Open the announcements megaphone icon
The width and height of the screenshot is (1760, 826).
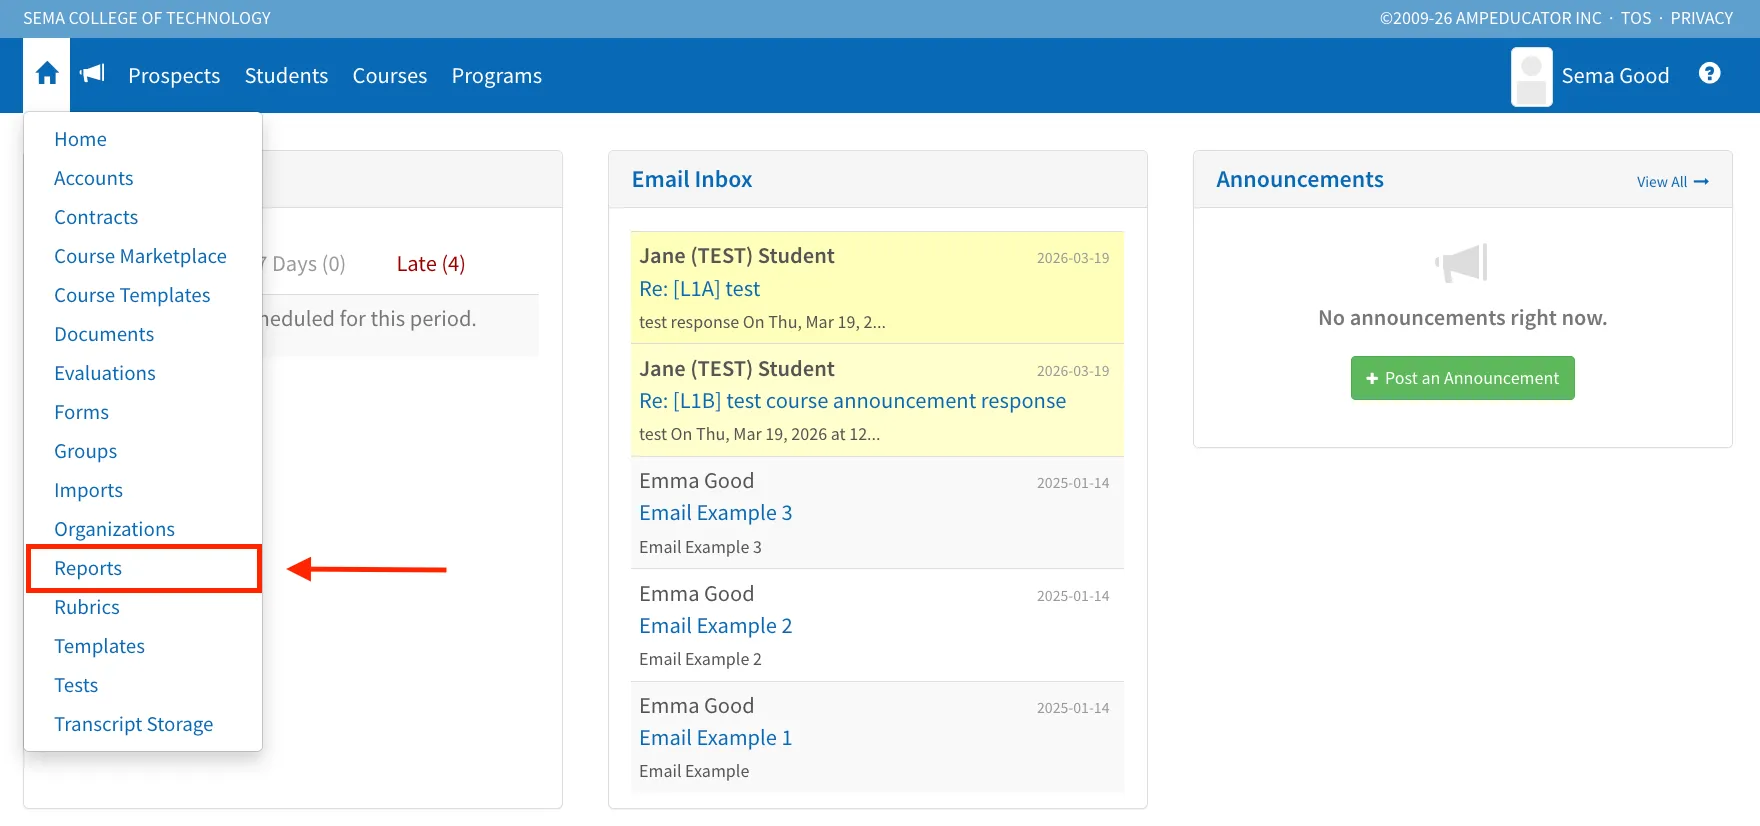point(92,73)
